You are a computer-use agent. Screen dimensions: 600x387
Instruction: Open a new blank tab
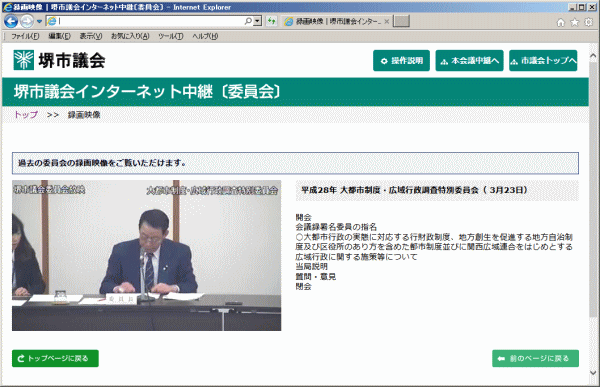pos(401,21)
